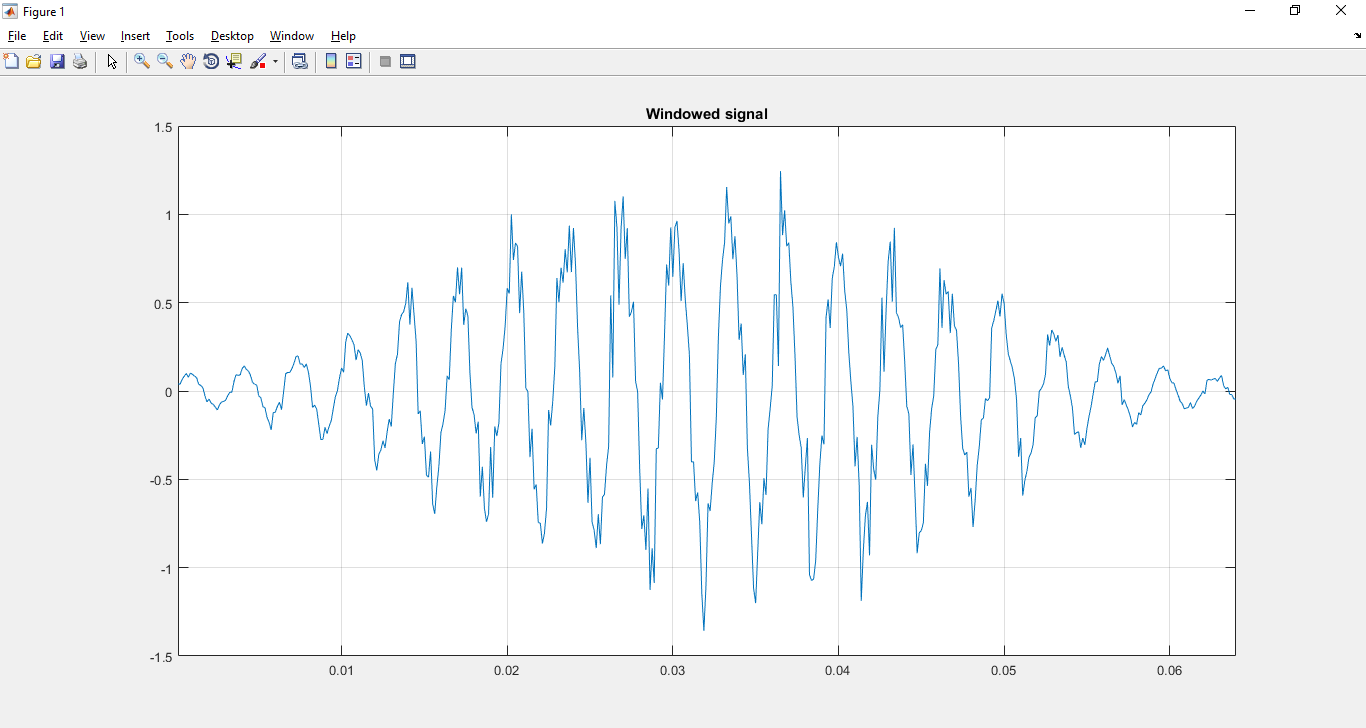Viewport: 1366px width, 728px height.
Task: Open the Tools menu
Action: tap(180, 36)
